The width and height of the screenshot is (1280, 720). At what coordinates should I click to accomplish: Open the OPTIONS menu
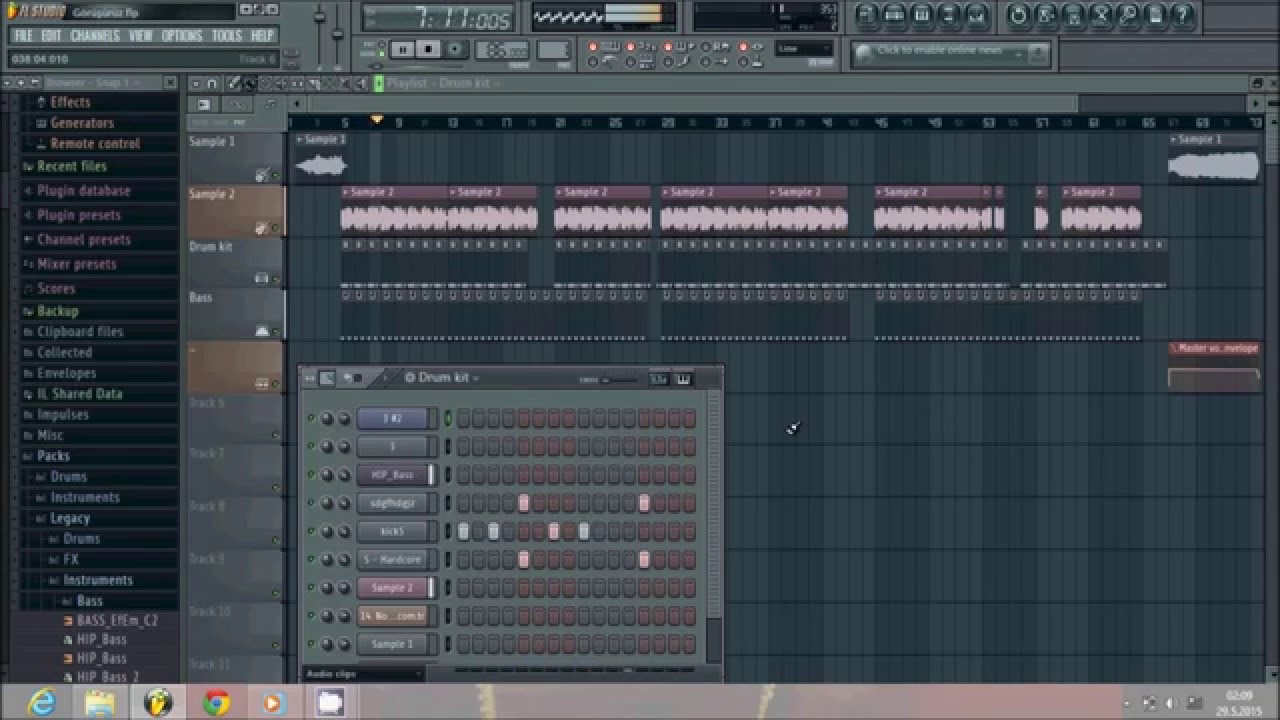pos(182,36)
